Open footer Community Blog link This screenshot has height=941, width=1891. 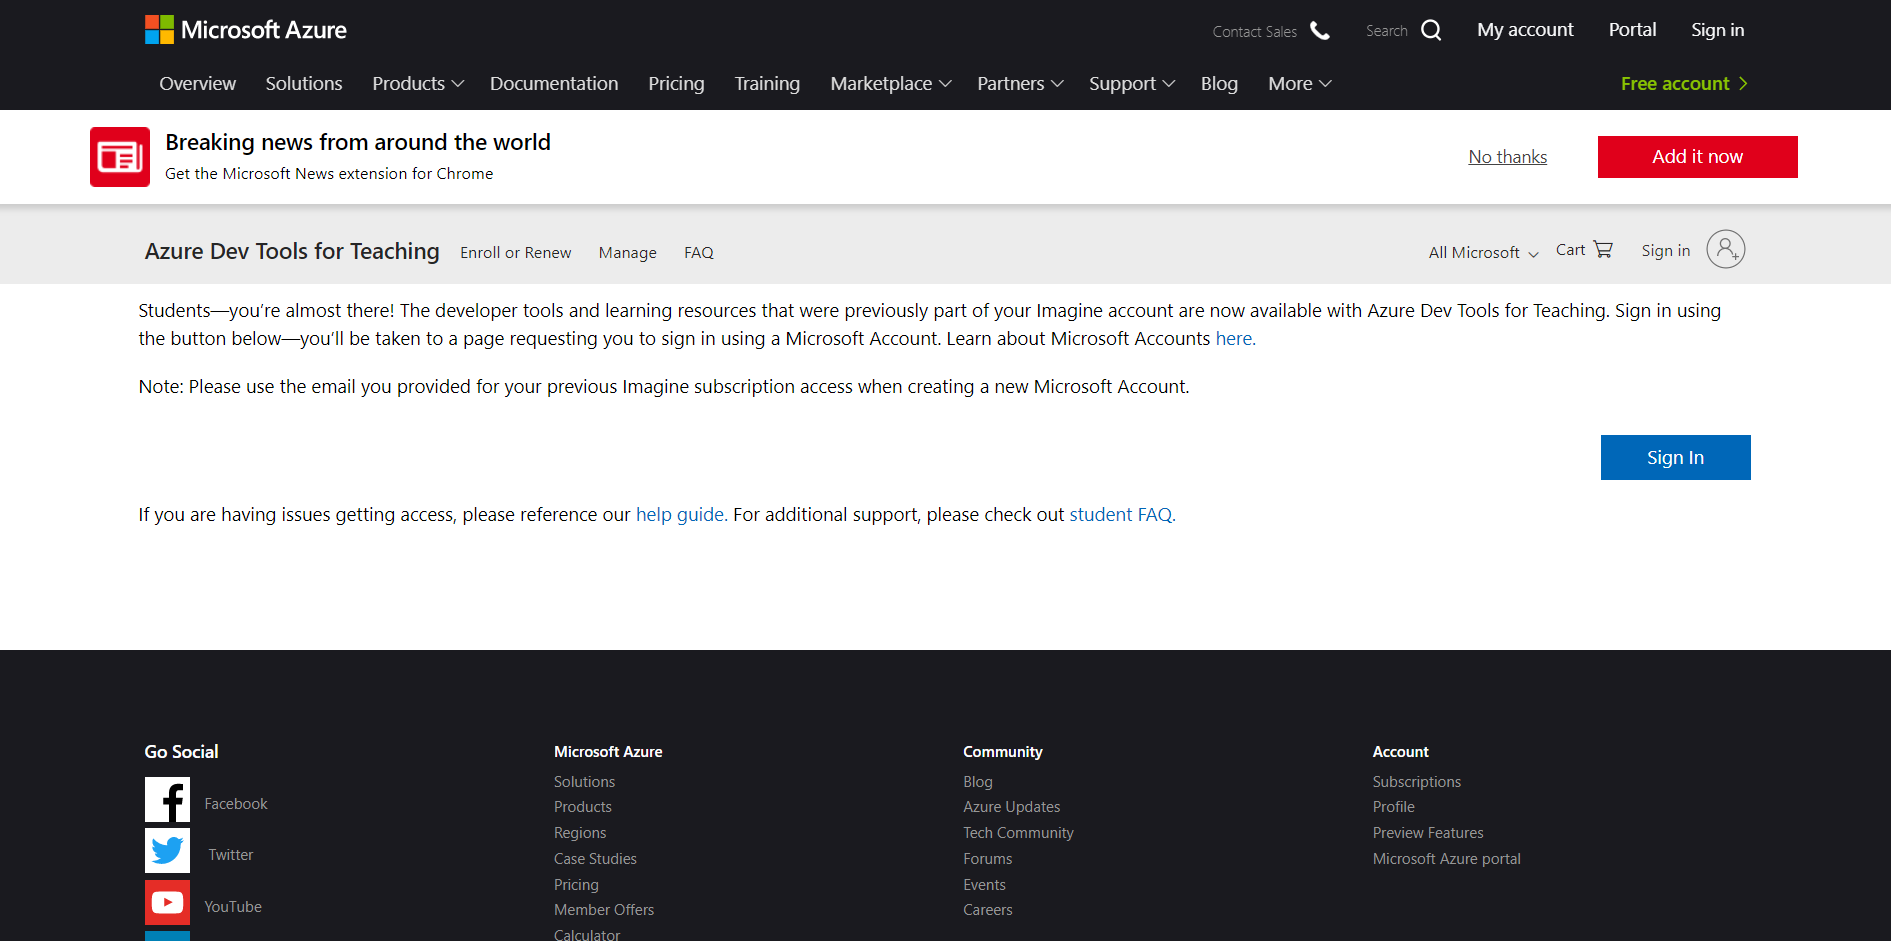pos(978,782)
